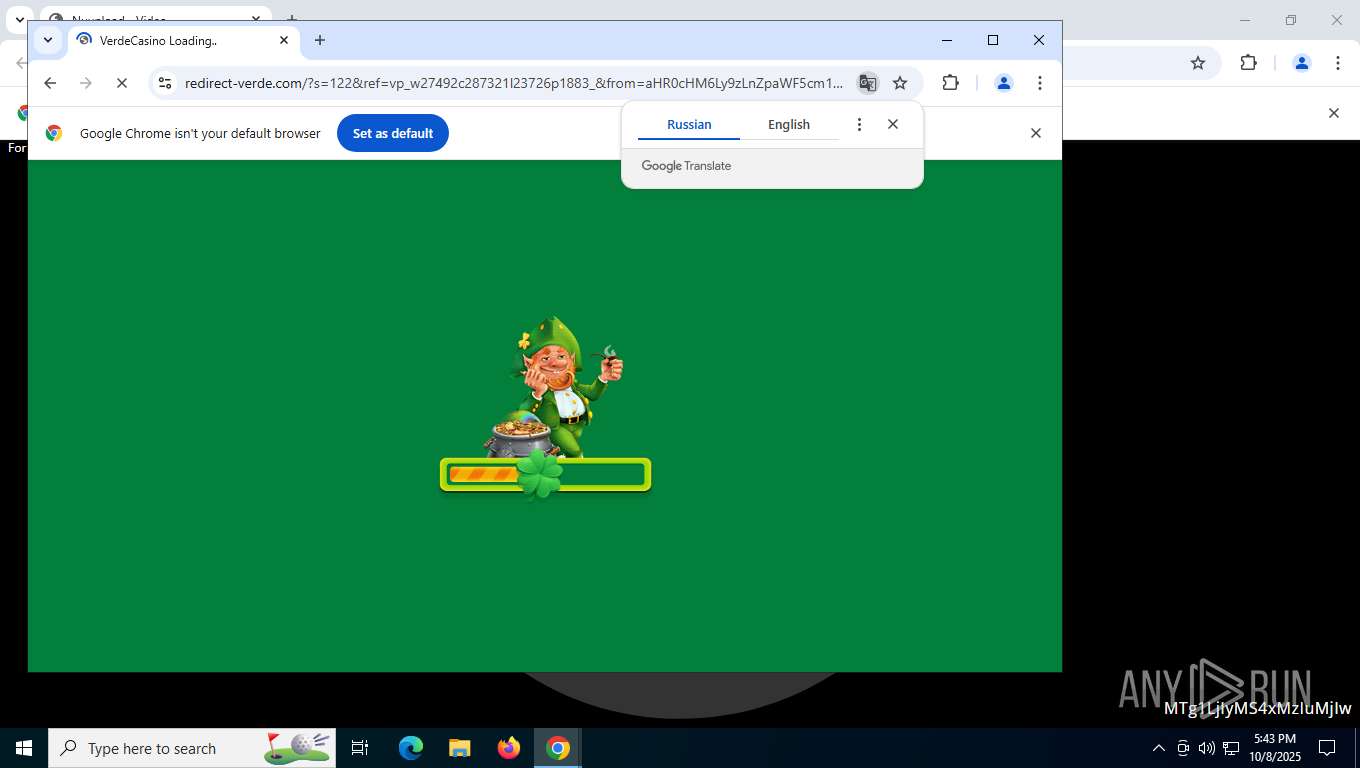Click the Translate icon in the address bar

[867, 83]
